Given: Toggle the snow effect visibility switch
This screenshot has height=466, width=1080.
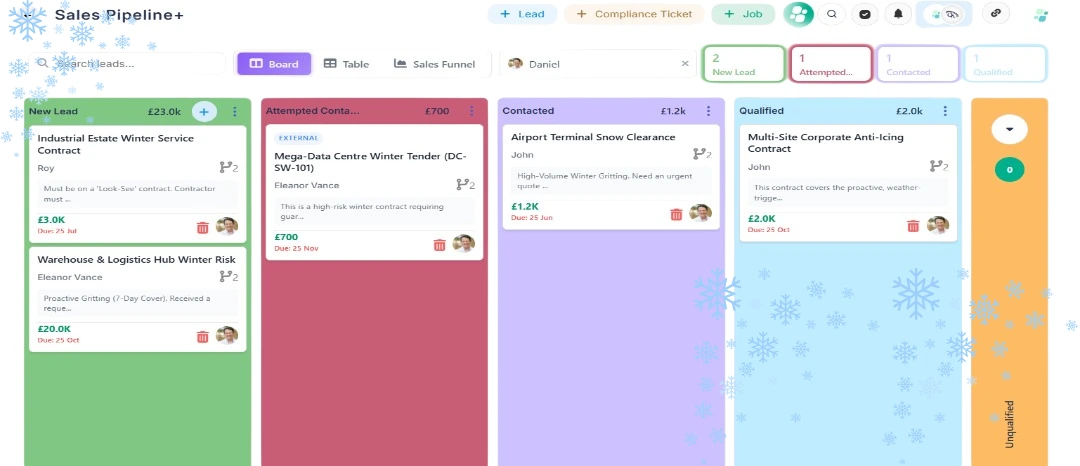Looking at the screenshot, I should tap(944, 14).
